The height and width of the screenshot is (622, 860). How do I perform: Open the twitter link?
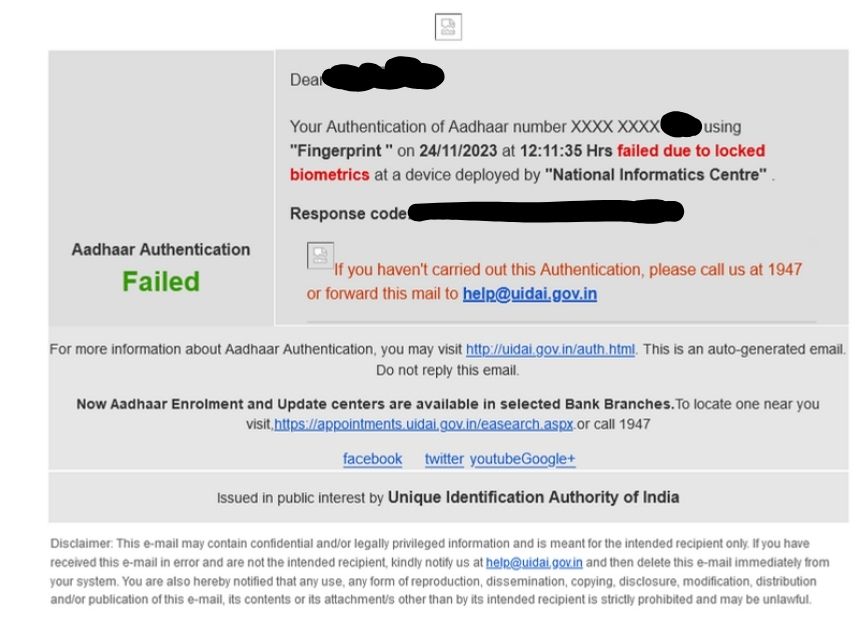coord(444,459)
